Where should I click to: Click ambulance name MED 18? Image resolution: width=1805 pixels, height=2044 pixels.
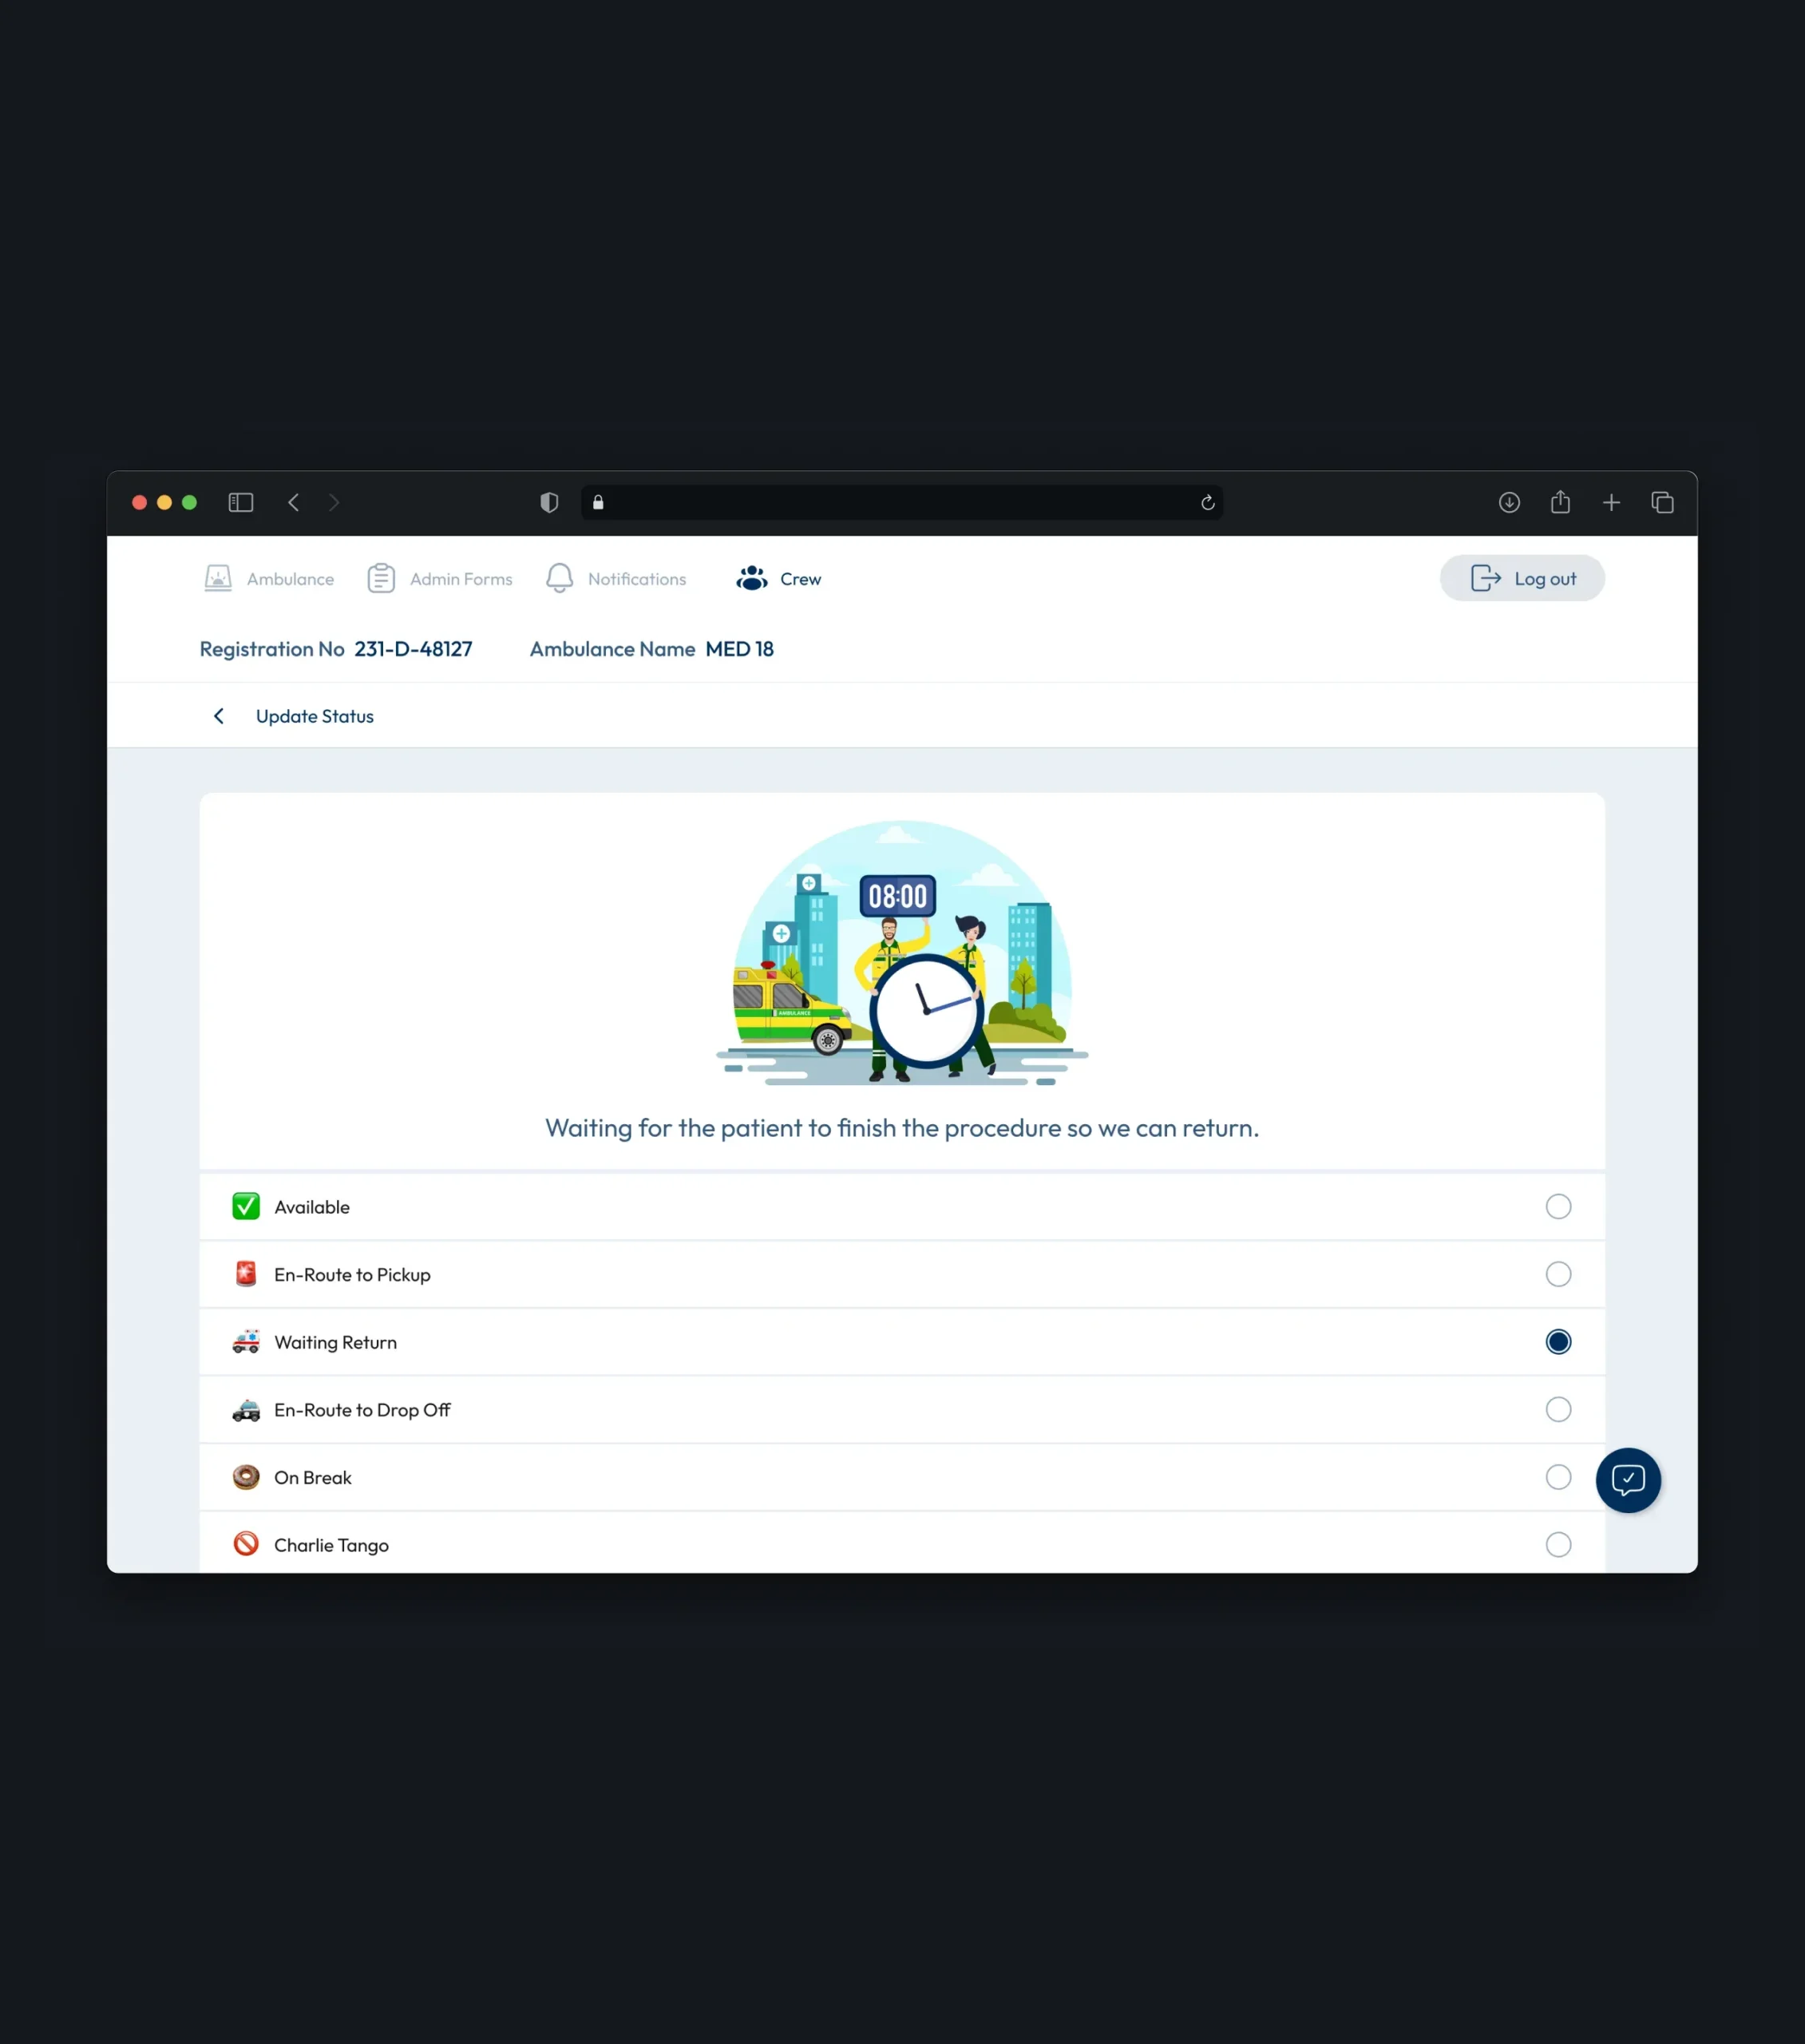point(740,649)
